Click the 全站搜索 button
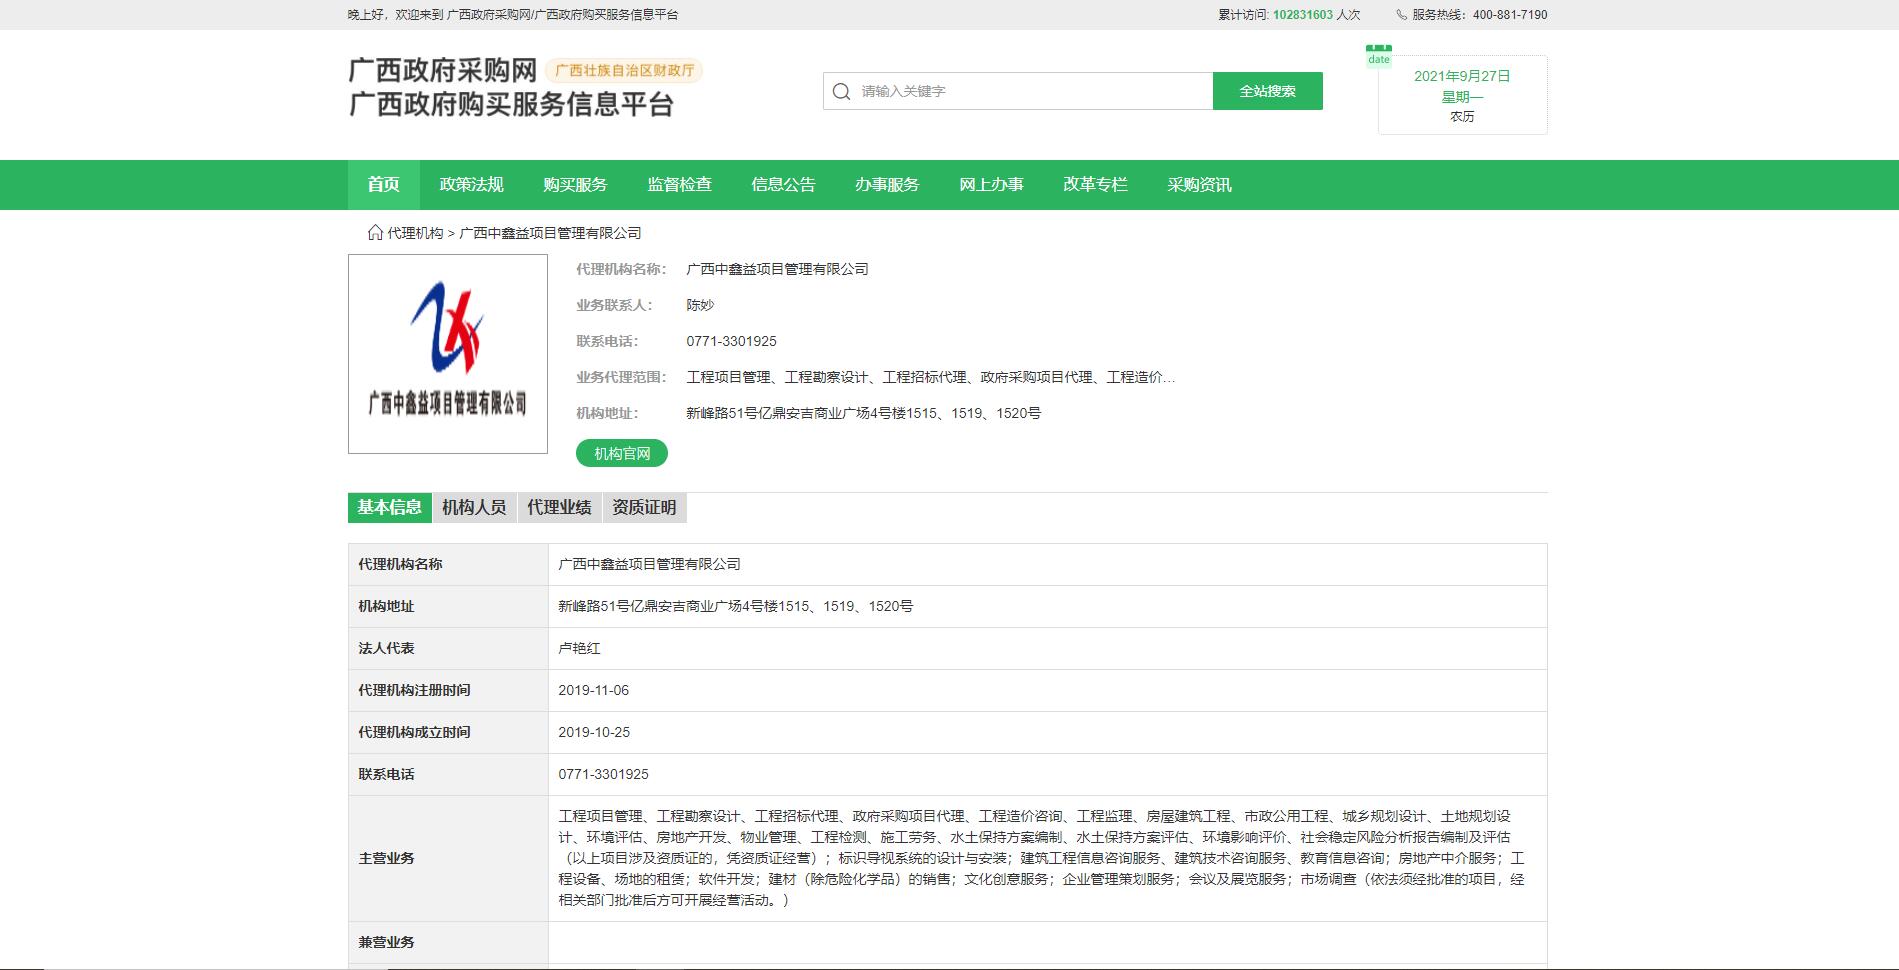Image resolution: width=1899 pixels, height=970 pixels. 1267,91
